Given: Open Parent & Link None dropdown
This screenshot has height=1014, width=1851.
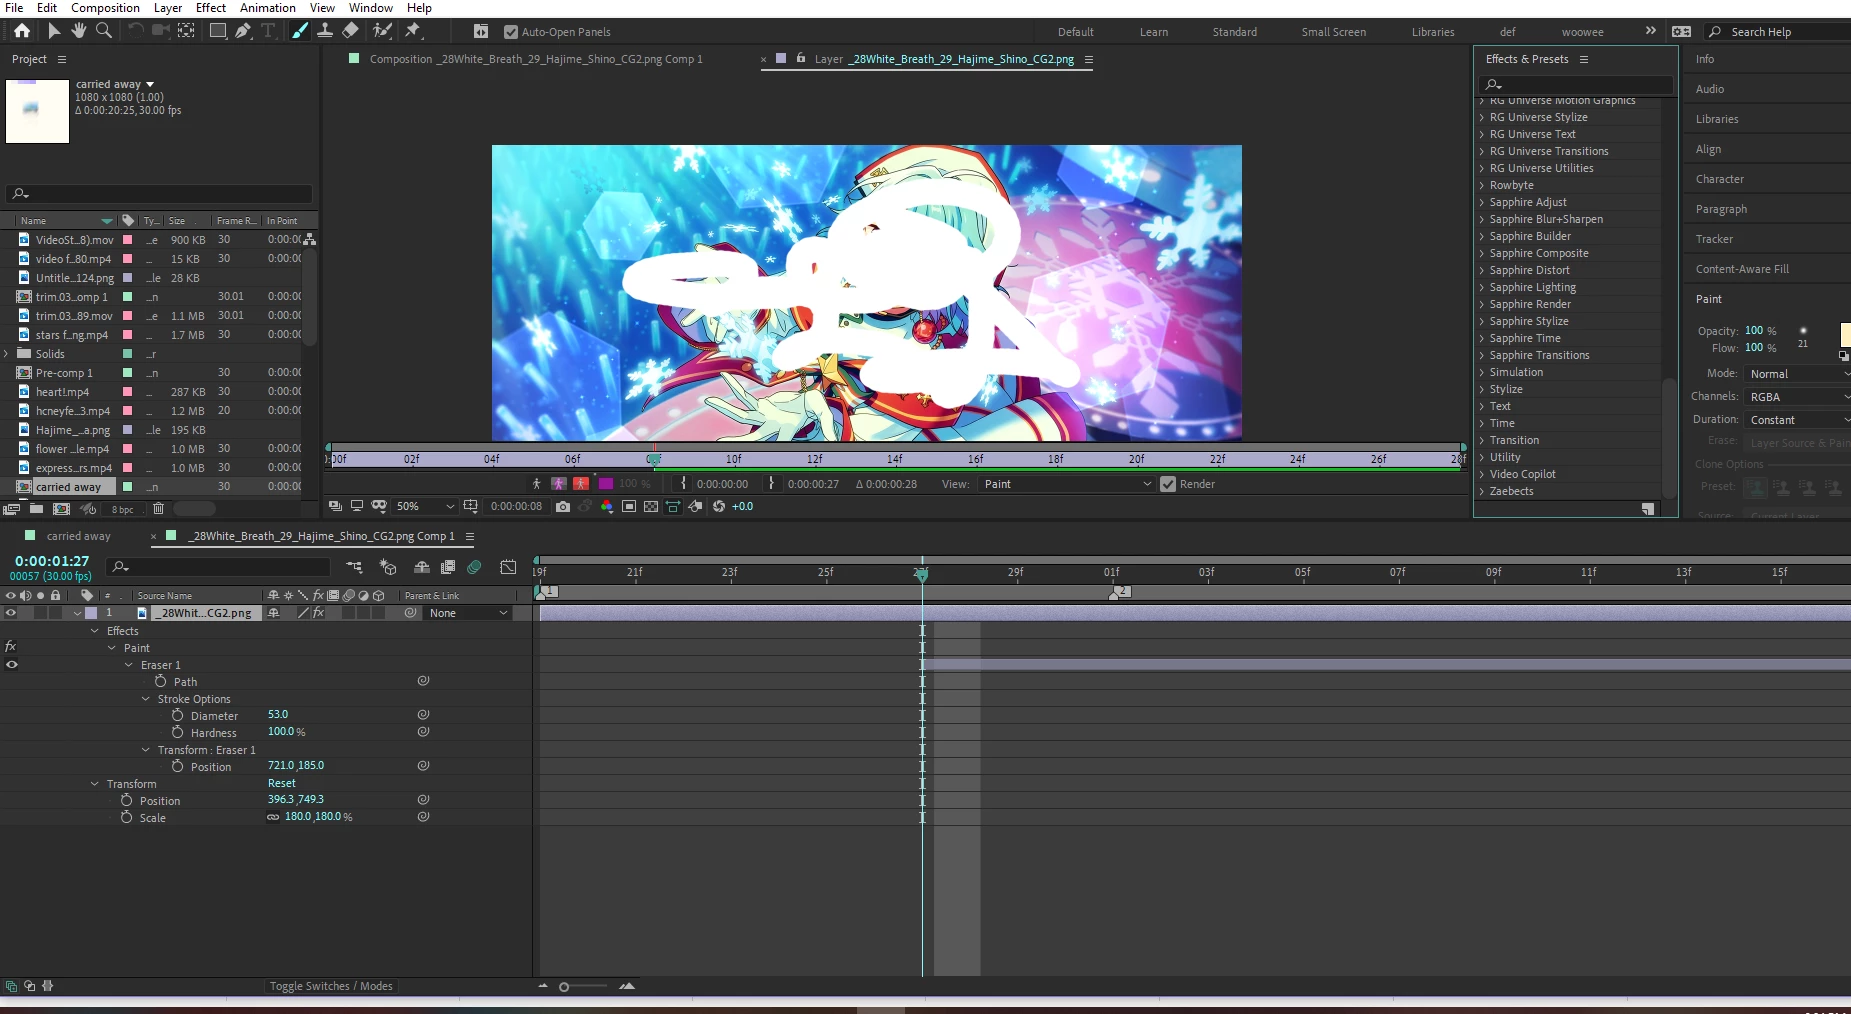Looking at the screenshot, I should pyautogui.click(x=468, y=613).
